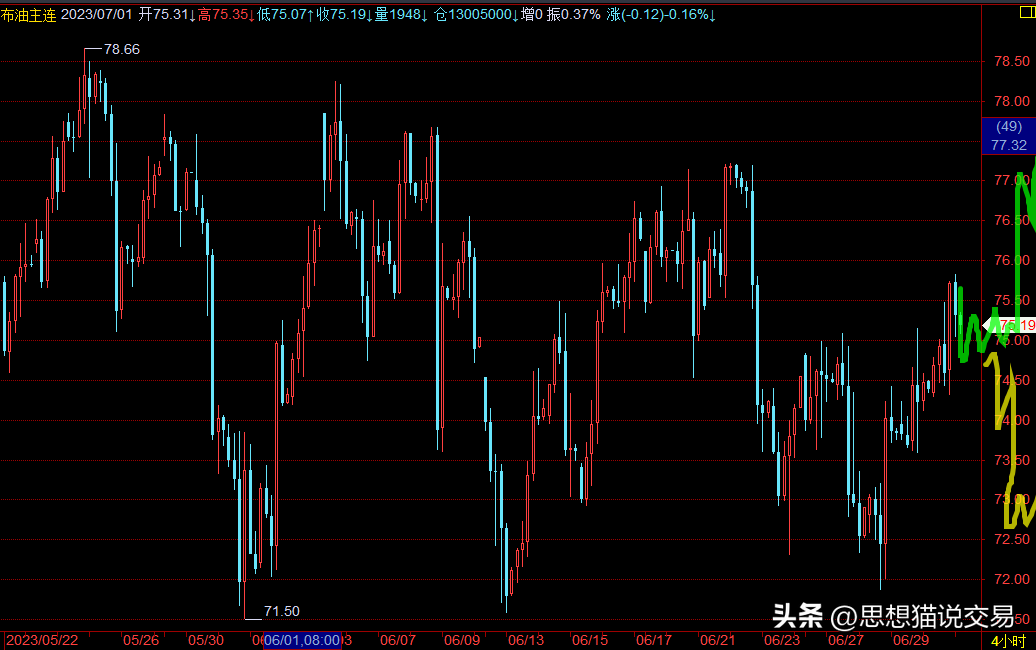This screenshot has height=650, width=1036.
Task: Click the 78.66 high price marker
Action: click(x=122, y=49)
